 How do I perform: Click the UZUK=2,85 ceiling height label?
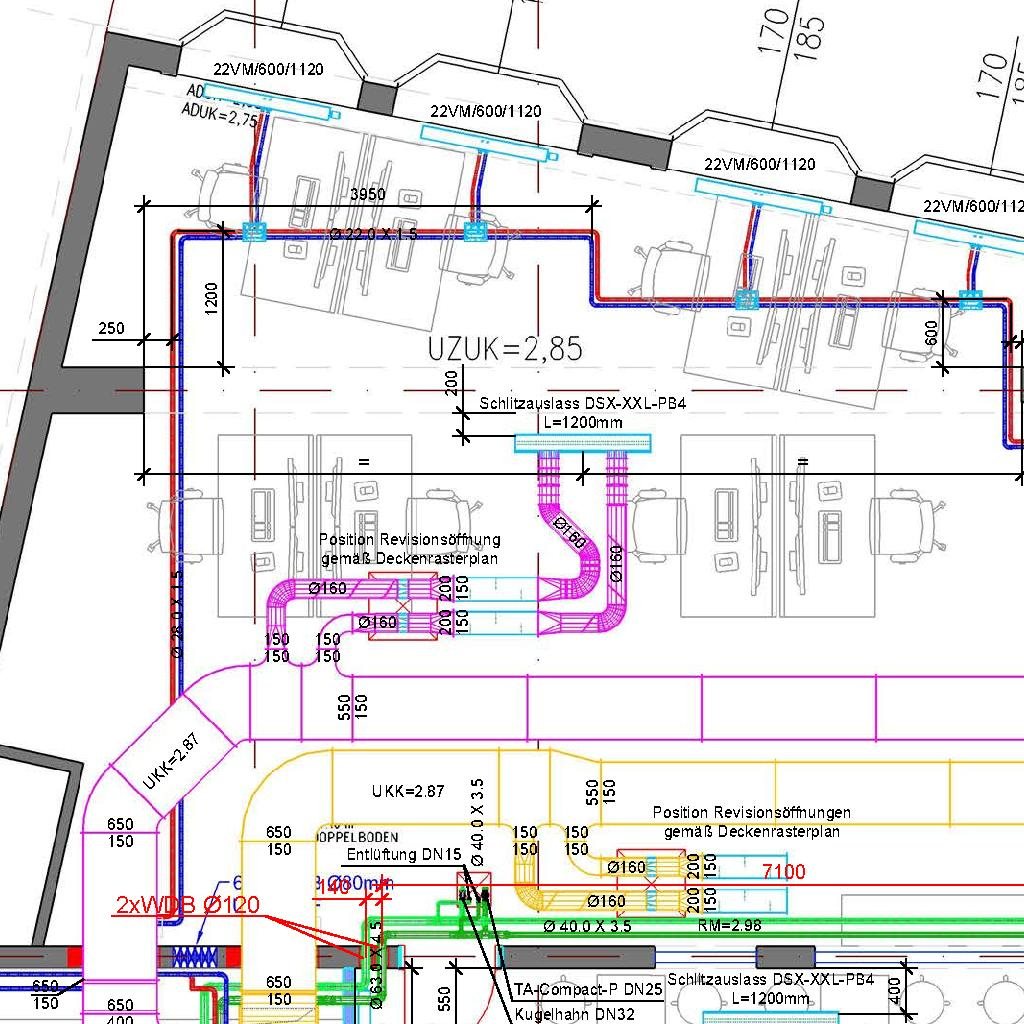point(505,349)
